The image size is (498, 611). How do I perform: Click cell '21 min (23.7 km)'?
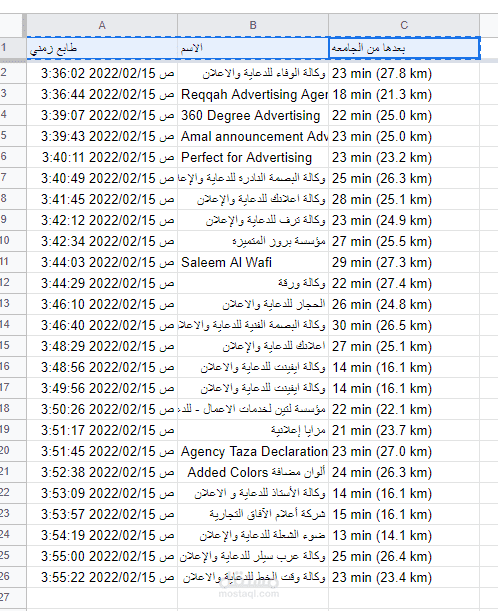coord(404,431)
